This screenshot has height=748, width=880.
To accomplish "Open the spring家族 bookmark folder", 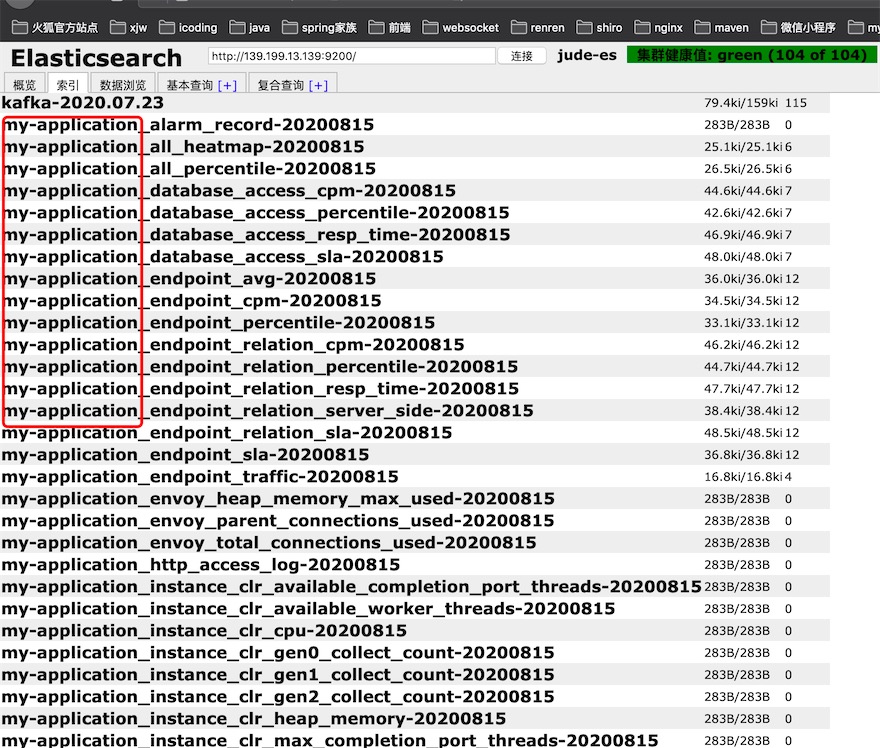I will 319,27.
